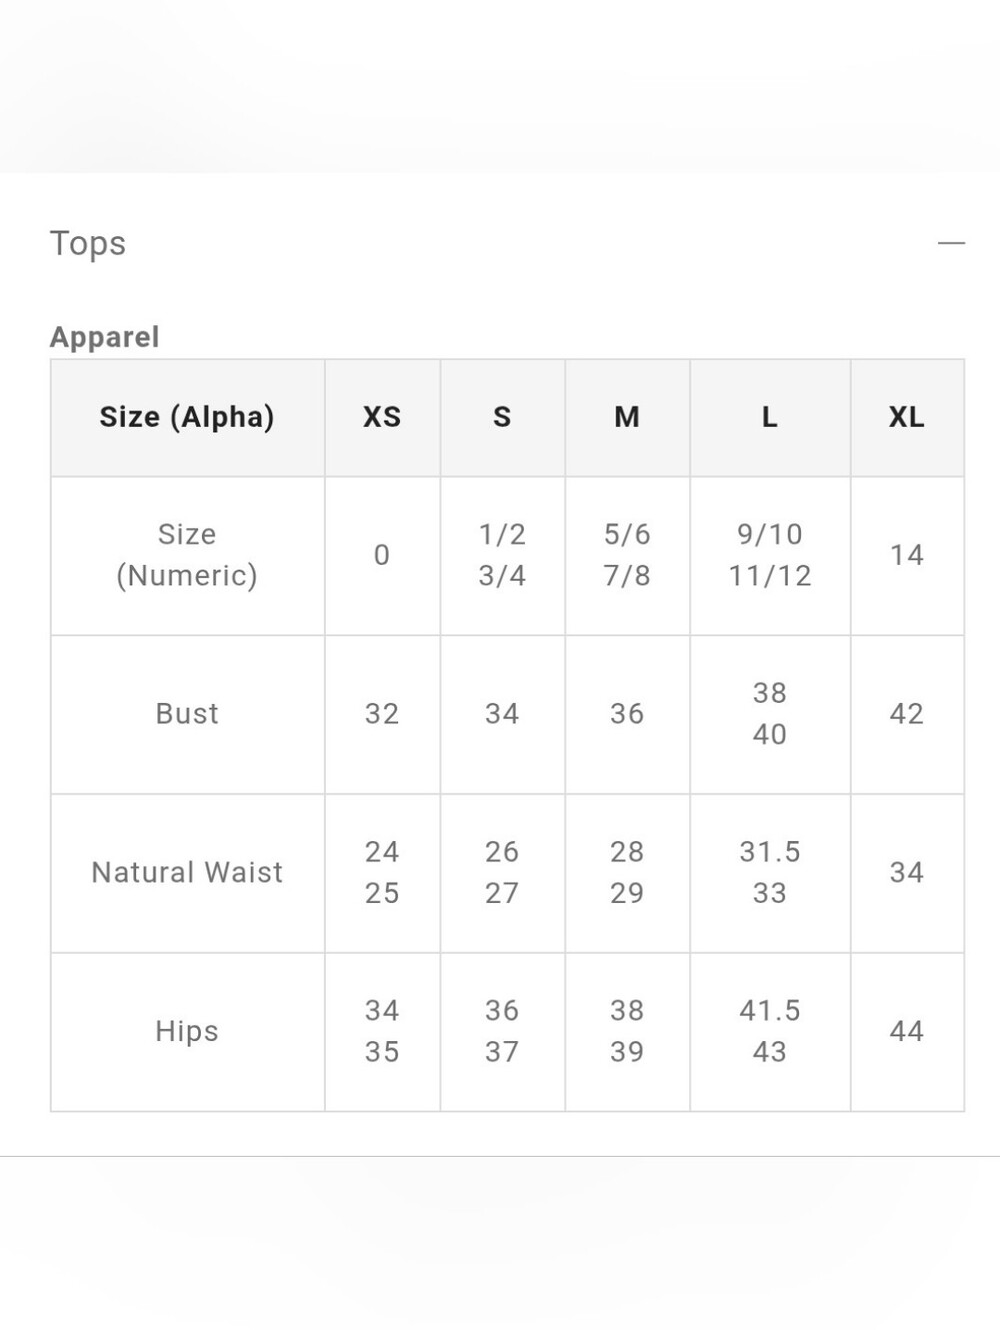Screen dimensions: 1000x1330
Task: Select the L column header
Action: (770, 417)
